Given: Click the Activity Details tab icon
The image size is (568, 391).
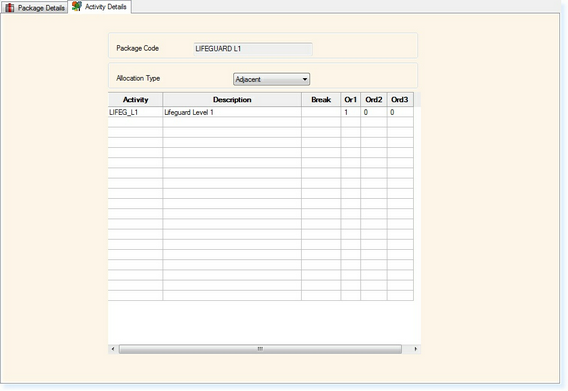Looking at the screenshot, I should coord(77,6).
